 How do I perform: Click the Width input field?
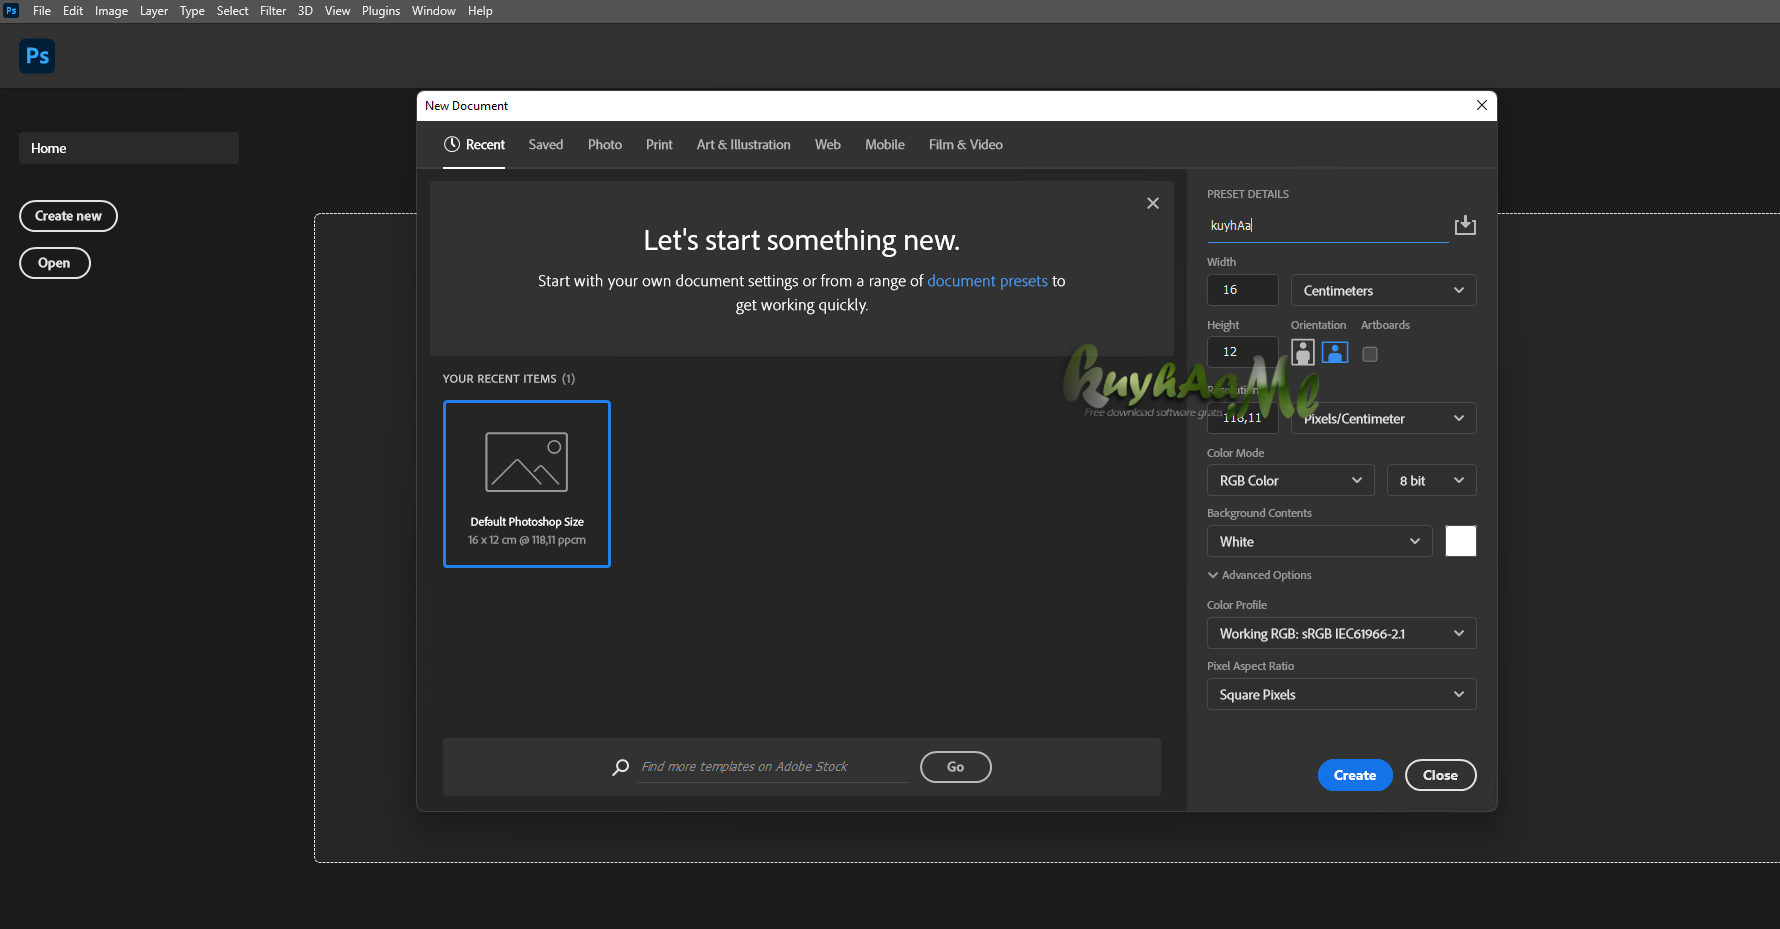tap(1243, 290)
